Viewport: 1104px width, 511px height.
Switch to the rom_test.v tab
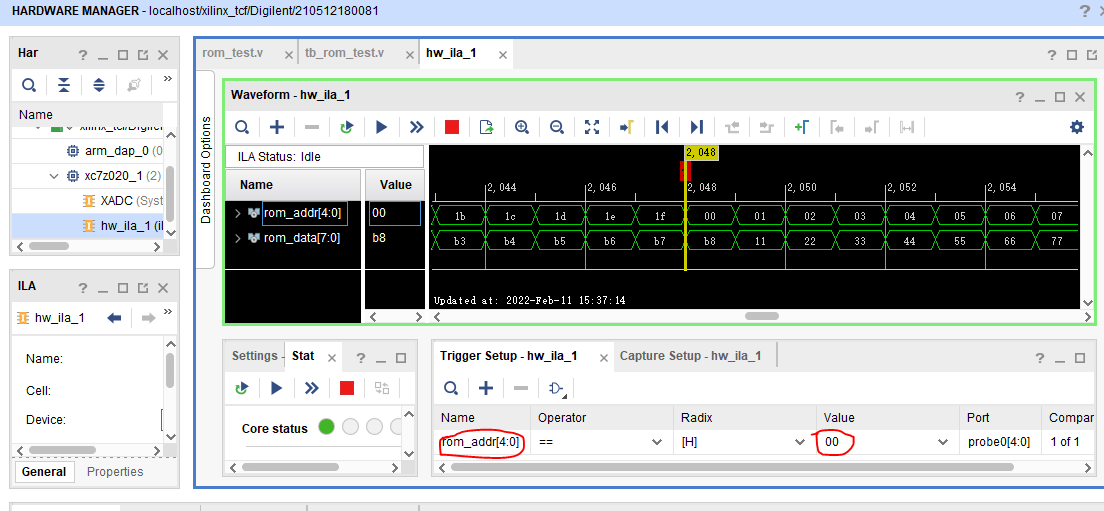[x=233, y=53]
